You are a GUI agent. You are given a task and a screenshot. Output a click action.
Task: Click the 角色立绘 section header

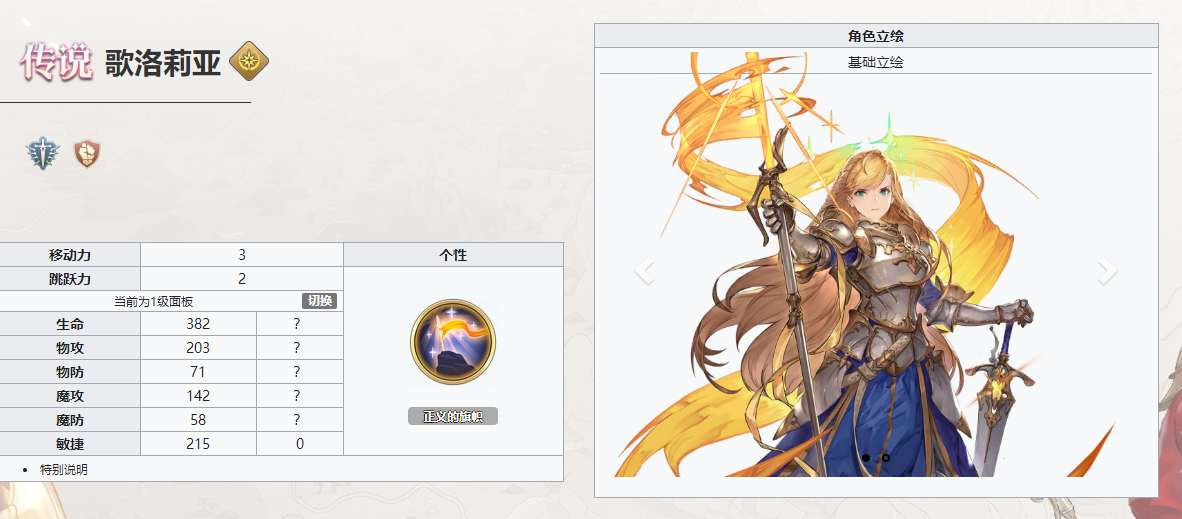coord(876,36)
